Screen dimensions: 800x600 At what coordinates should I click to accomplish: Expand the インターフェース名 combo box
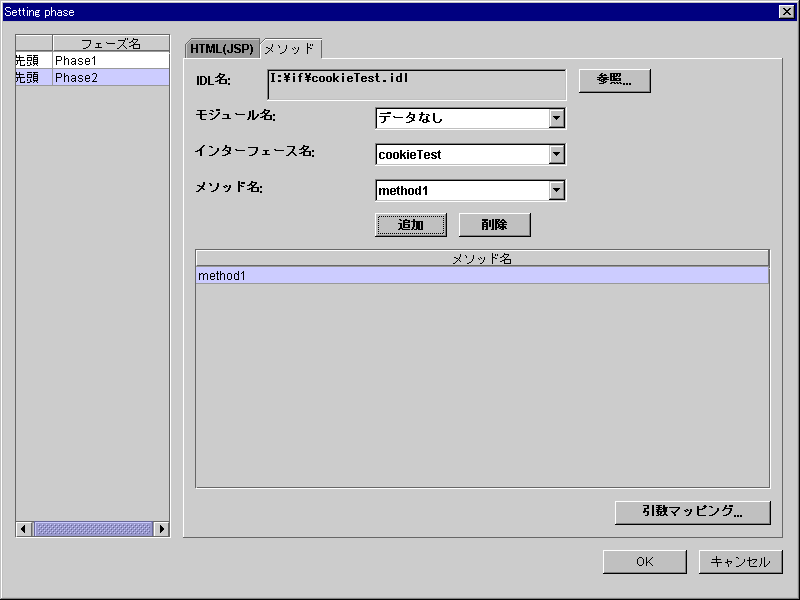point(558,154)
